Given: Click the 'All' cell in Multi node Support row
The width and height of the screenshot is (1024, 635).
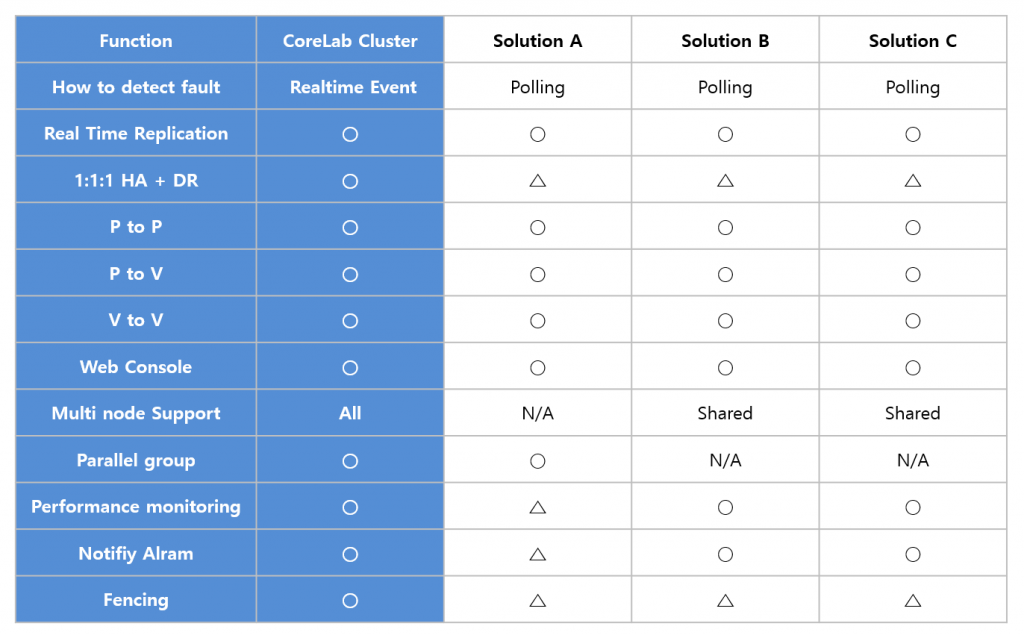Looking at the screenshot, I should pyautogui.click(x=350, y=414).
